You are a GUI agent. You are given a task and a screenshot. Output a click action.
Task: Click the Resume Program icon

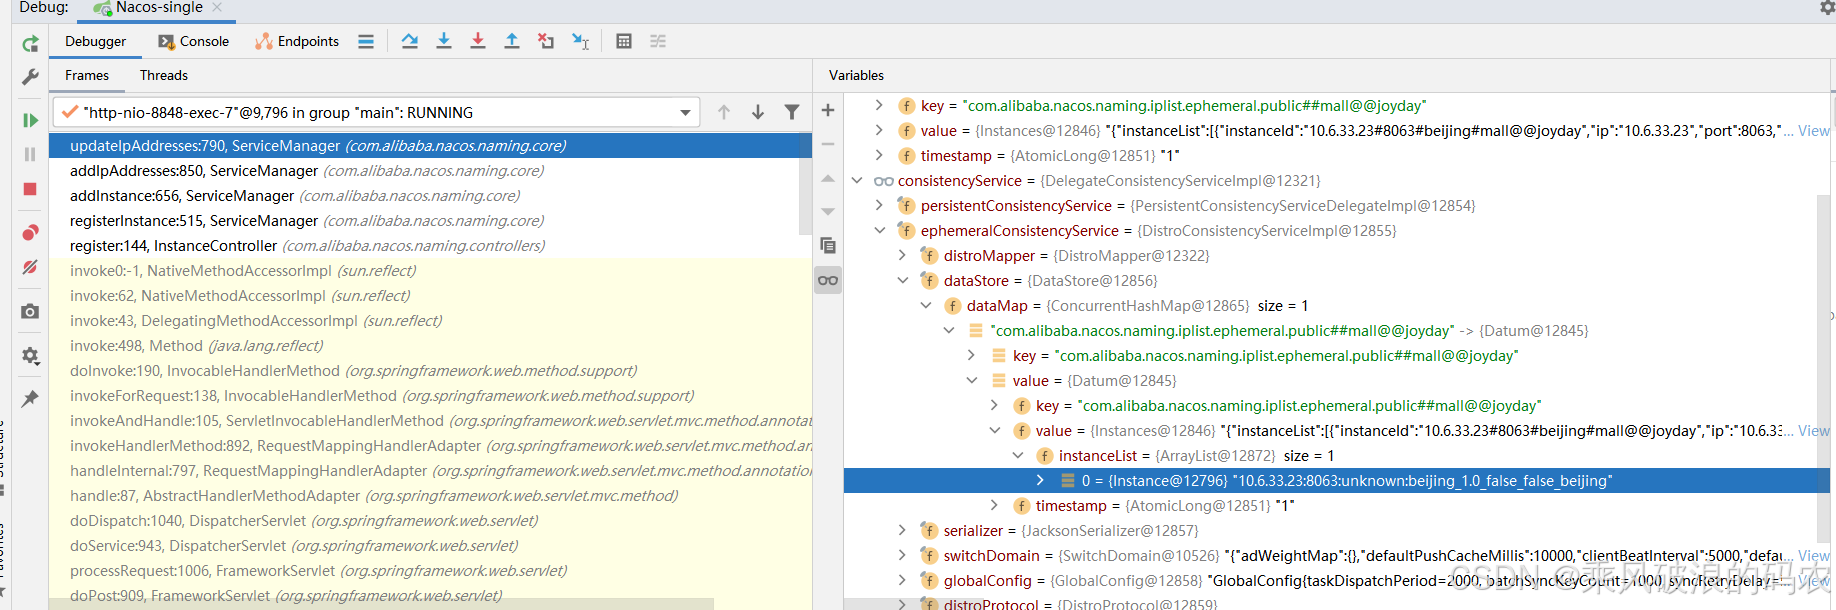point(30,120)
